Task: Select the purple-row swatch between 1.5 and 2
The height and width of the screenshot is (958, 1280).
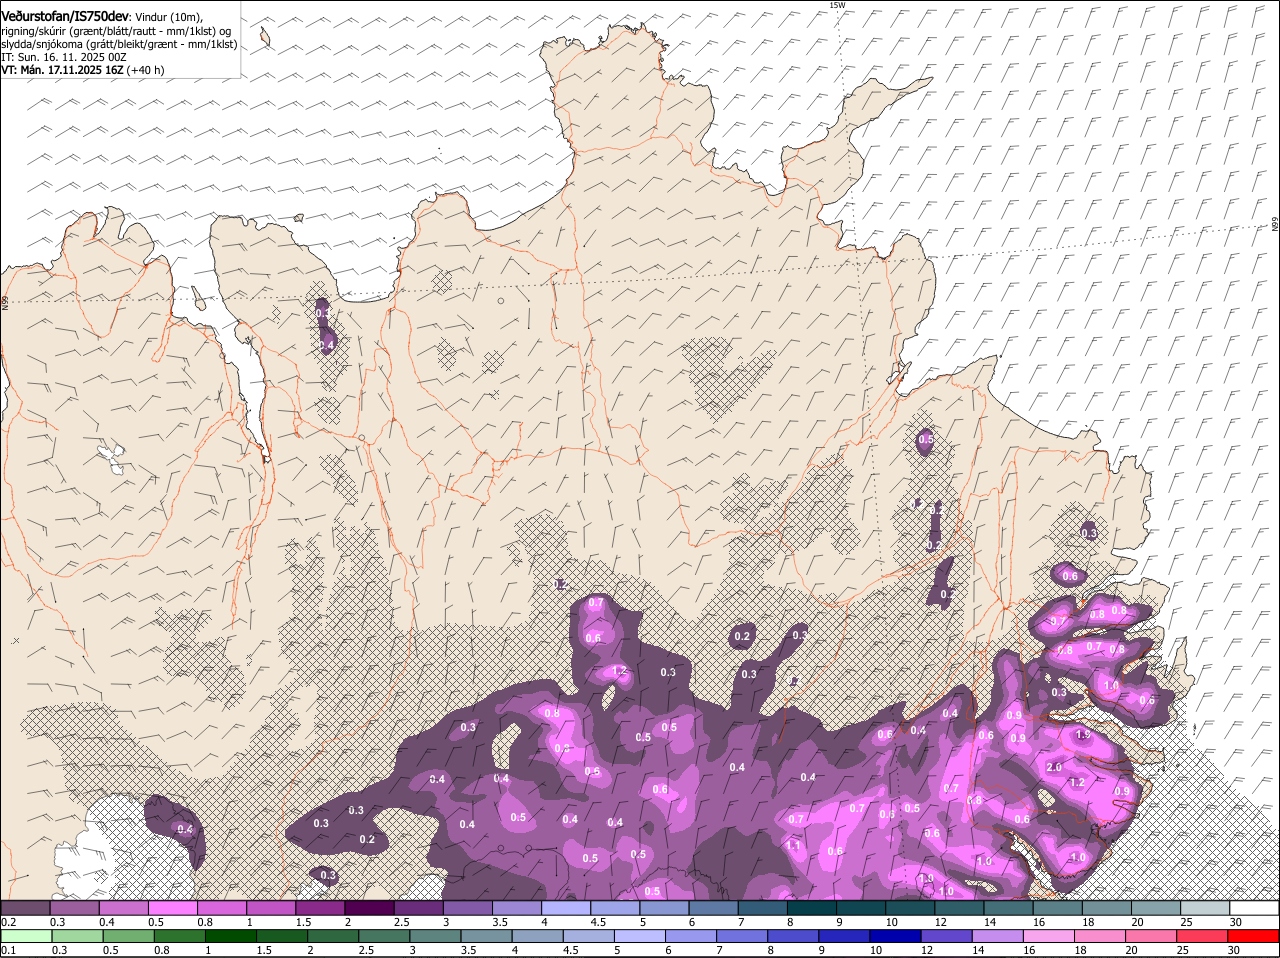Action: tap(320, 907)
